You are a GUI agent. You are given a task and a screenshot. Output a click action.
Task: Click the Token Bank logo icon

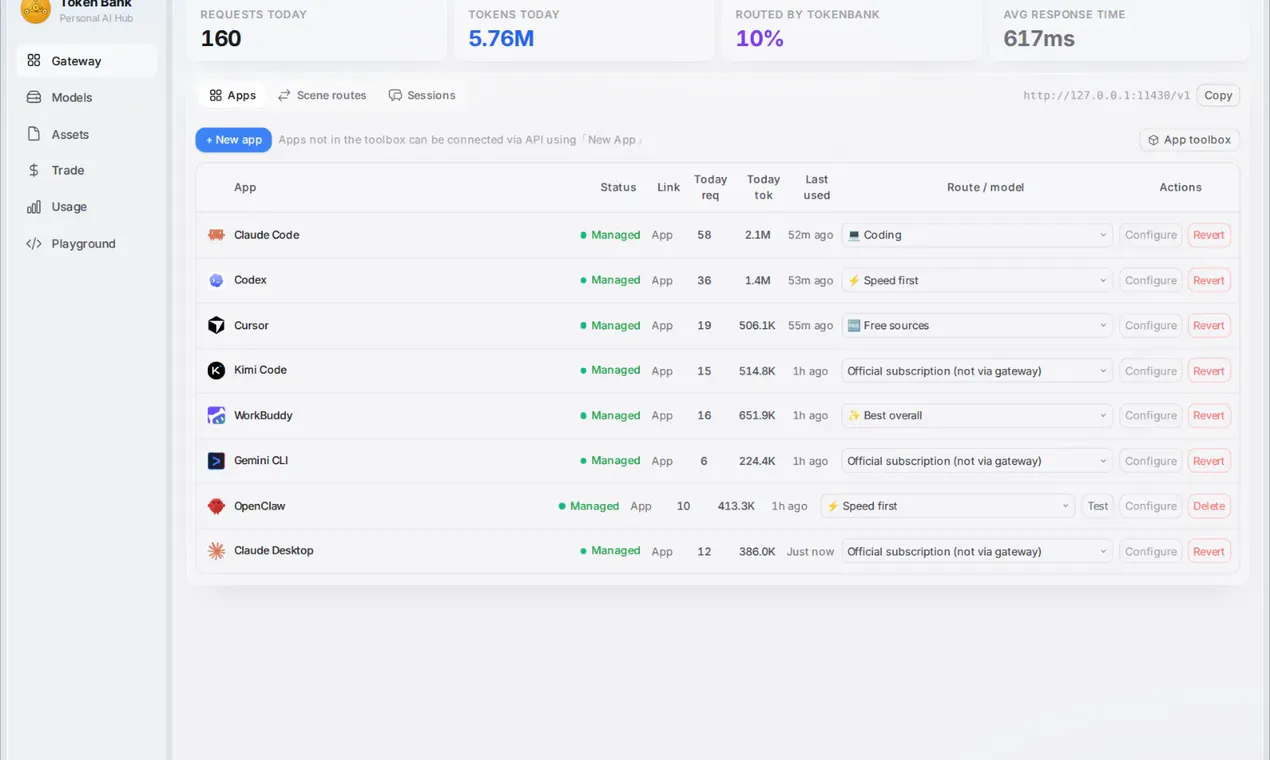point(35,10)
